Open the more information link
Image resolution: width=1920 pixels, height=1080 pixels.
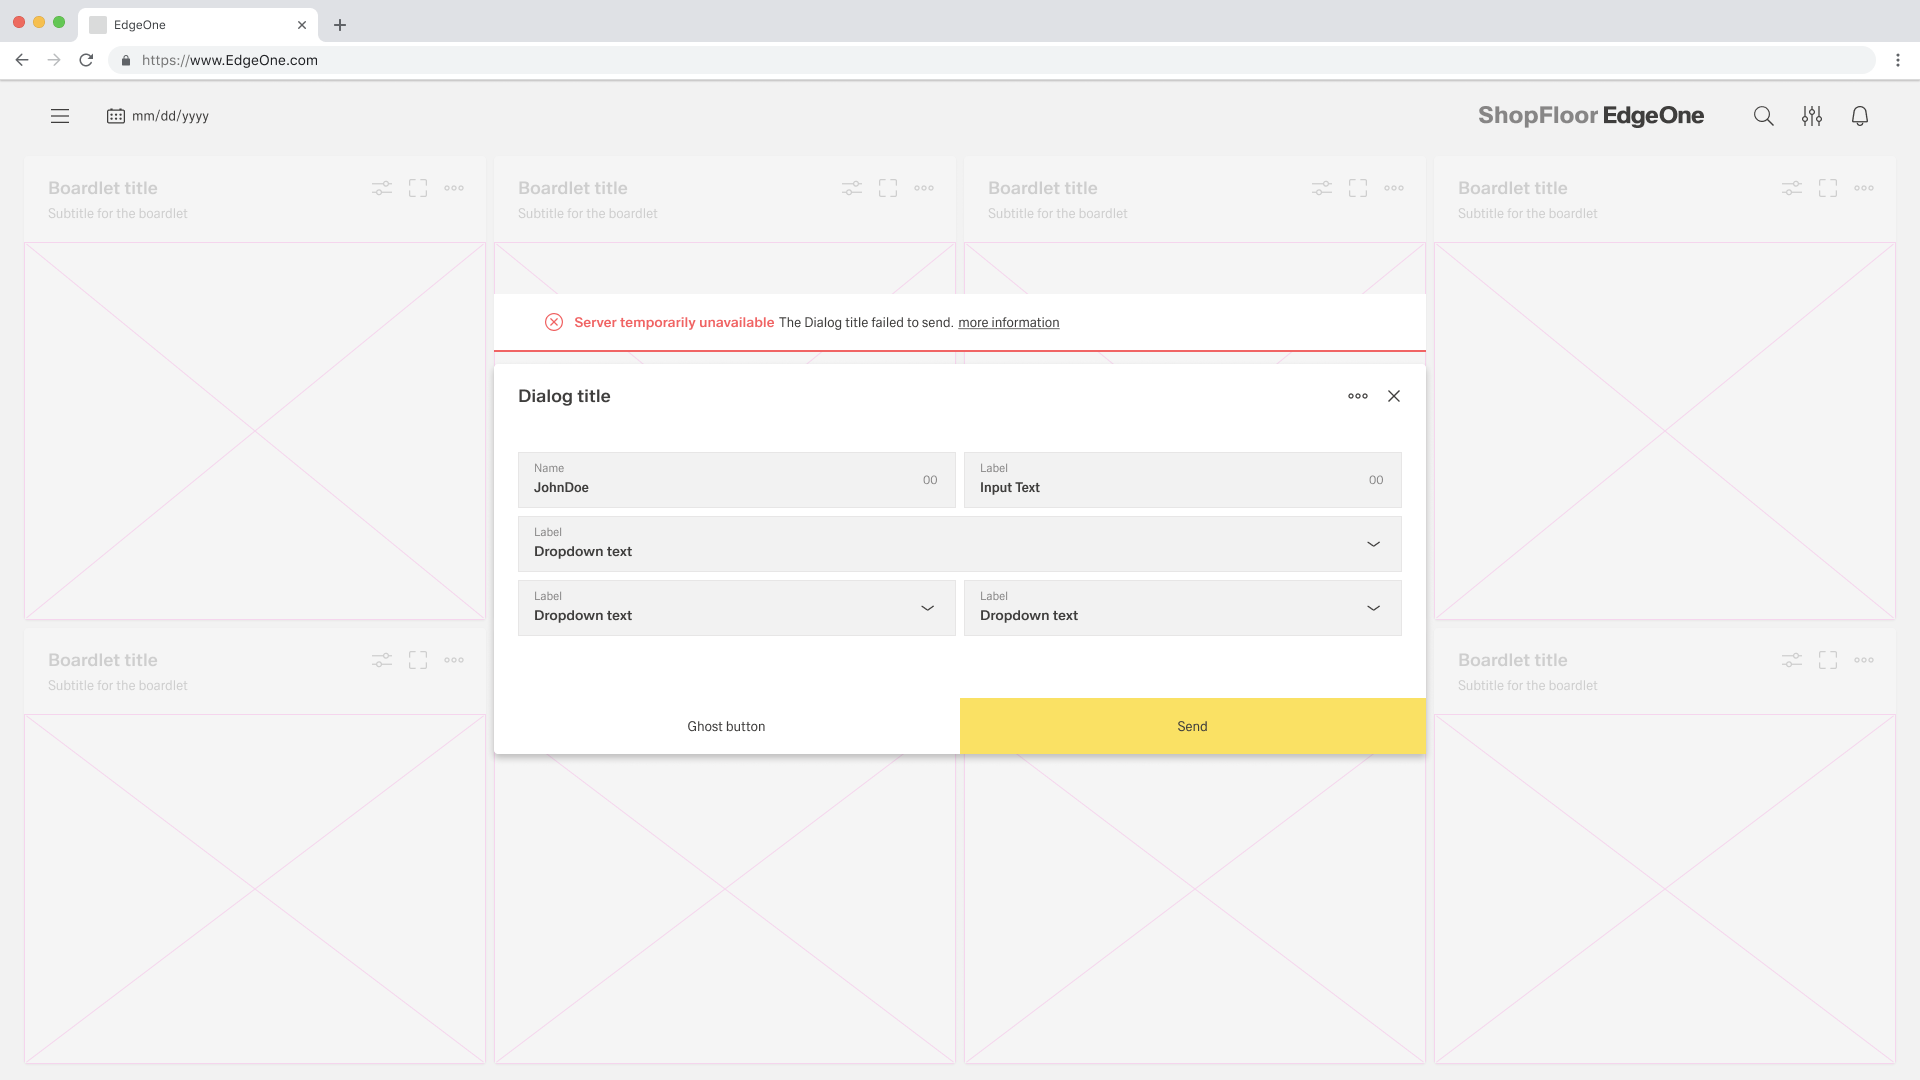click(1008, 322)
